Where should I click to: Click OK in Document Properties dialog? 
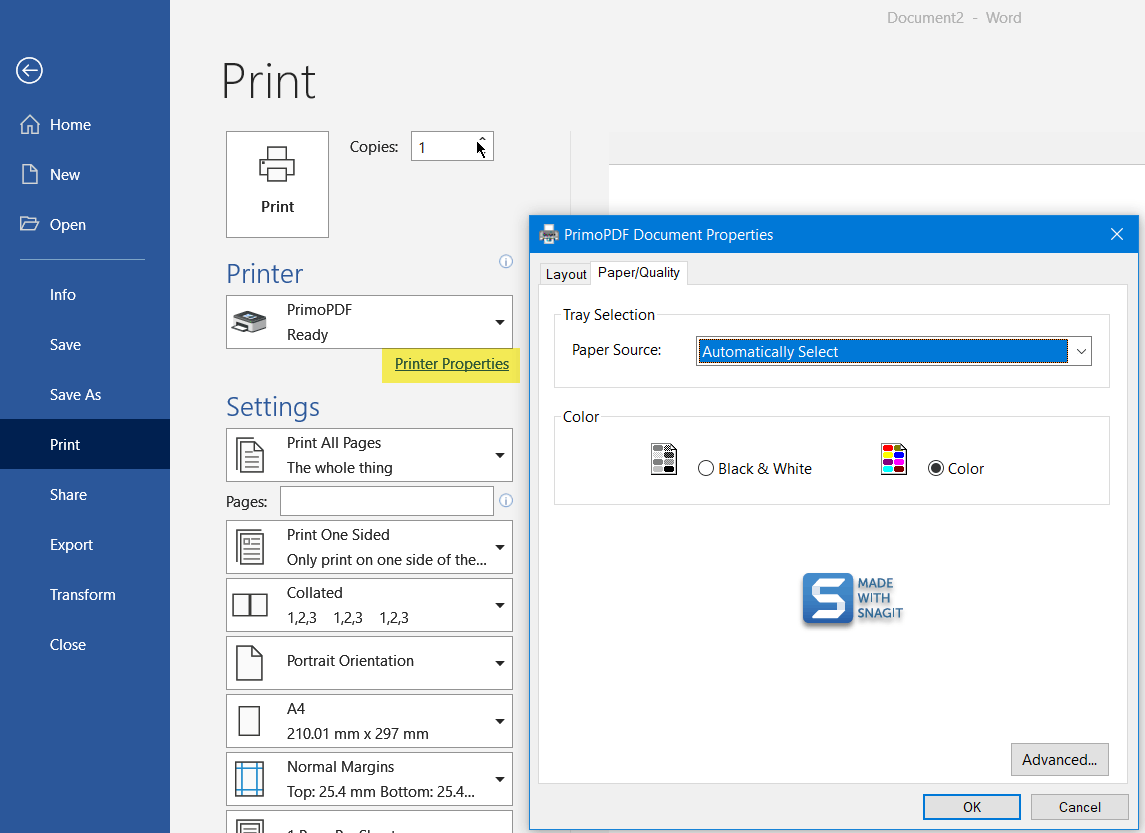[972, 807]
